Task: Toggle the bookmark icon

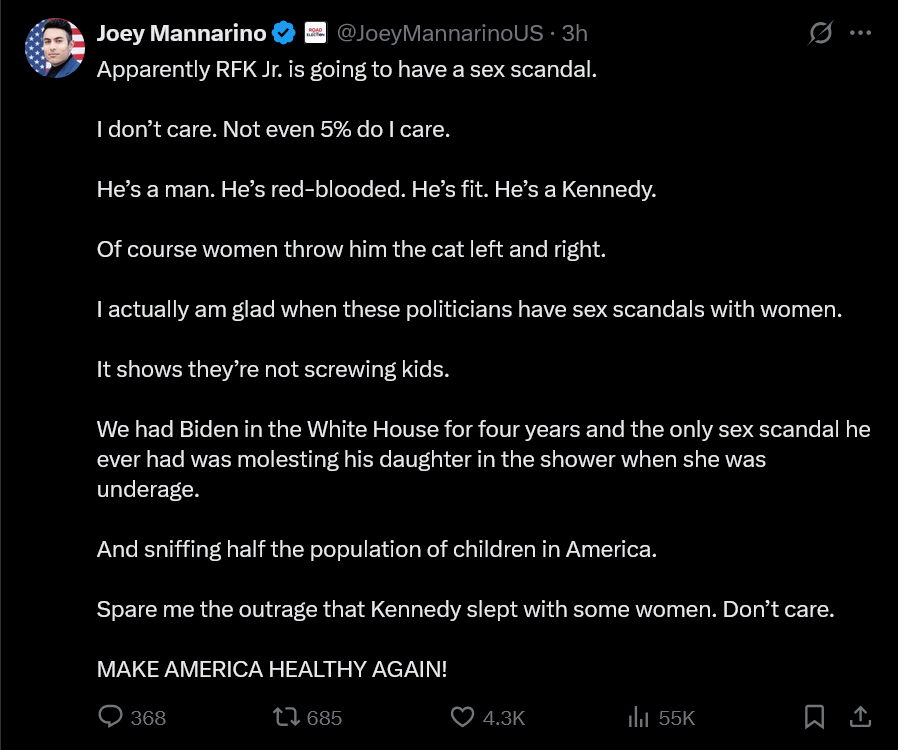Action: (x=814, y=717)
